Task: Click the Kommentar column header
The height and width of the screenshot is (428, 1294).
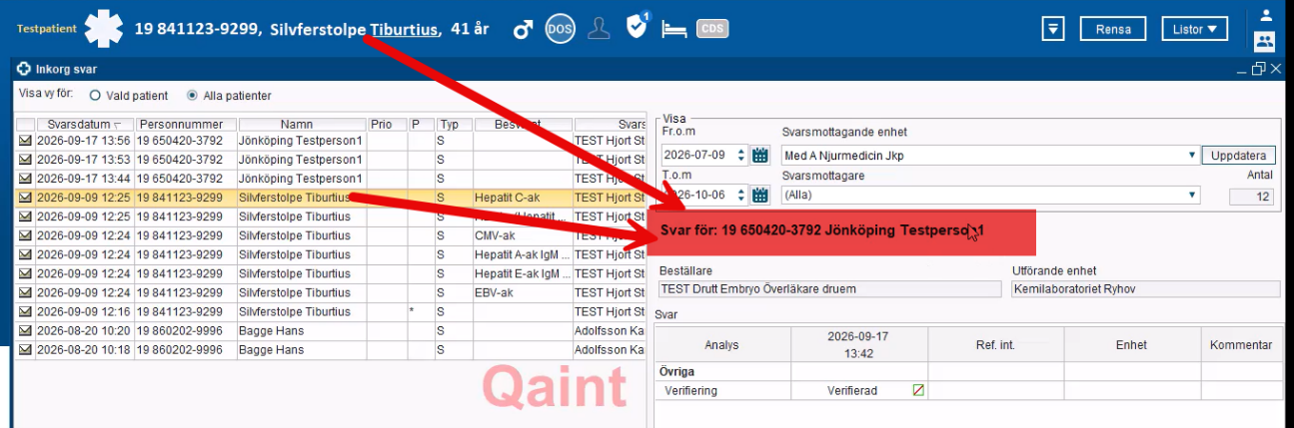Action: 1241,345
